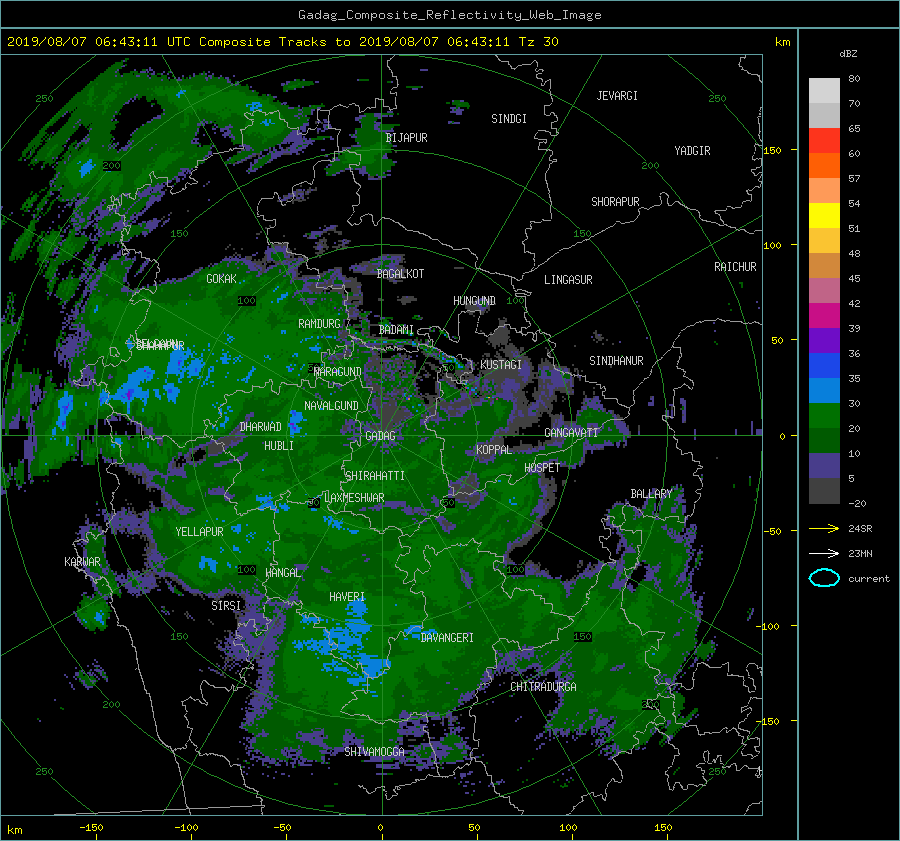Click the YELLAPUR city label
The image size is (900, 841).
199,532
